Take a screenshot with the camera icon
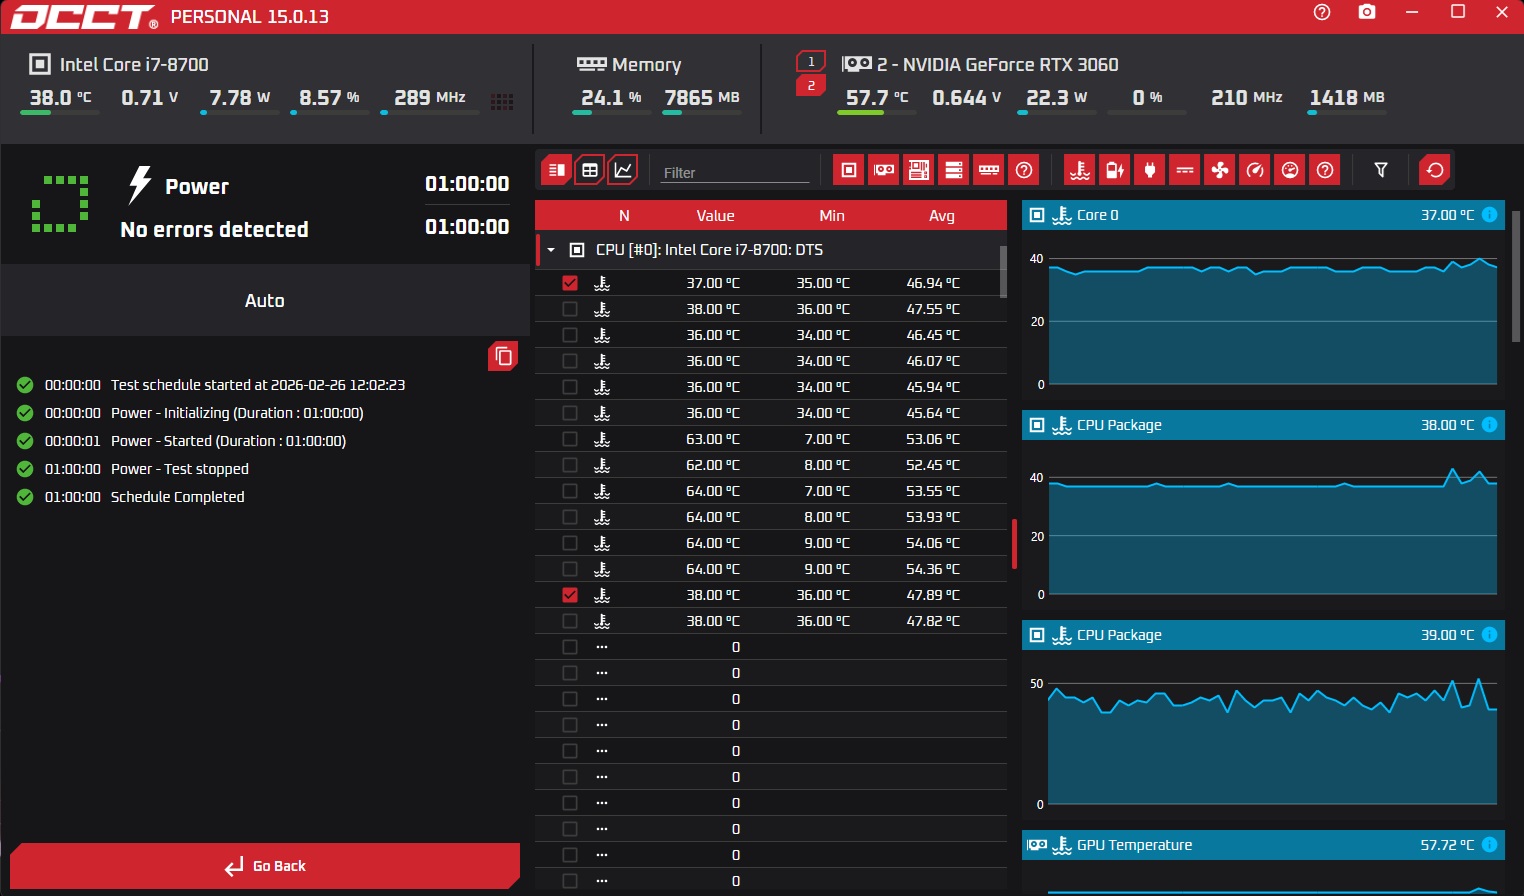This screenshot has height=896, width=1524. point(1367,12)
